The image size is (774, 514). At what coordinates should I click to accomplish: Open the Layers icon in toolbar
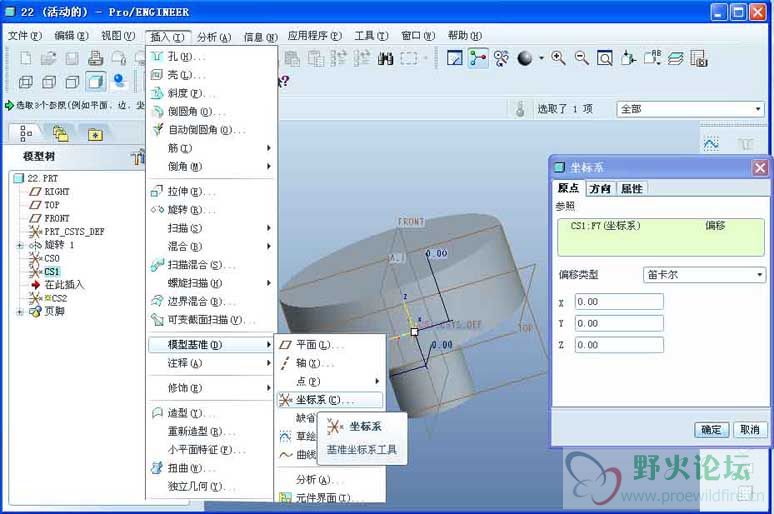tap(676, 58)
